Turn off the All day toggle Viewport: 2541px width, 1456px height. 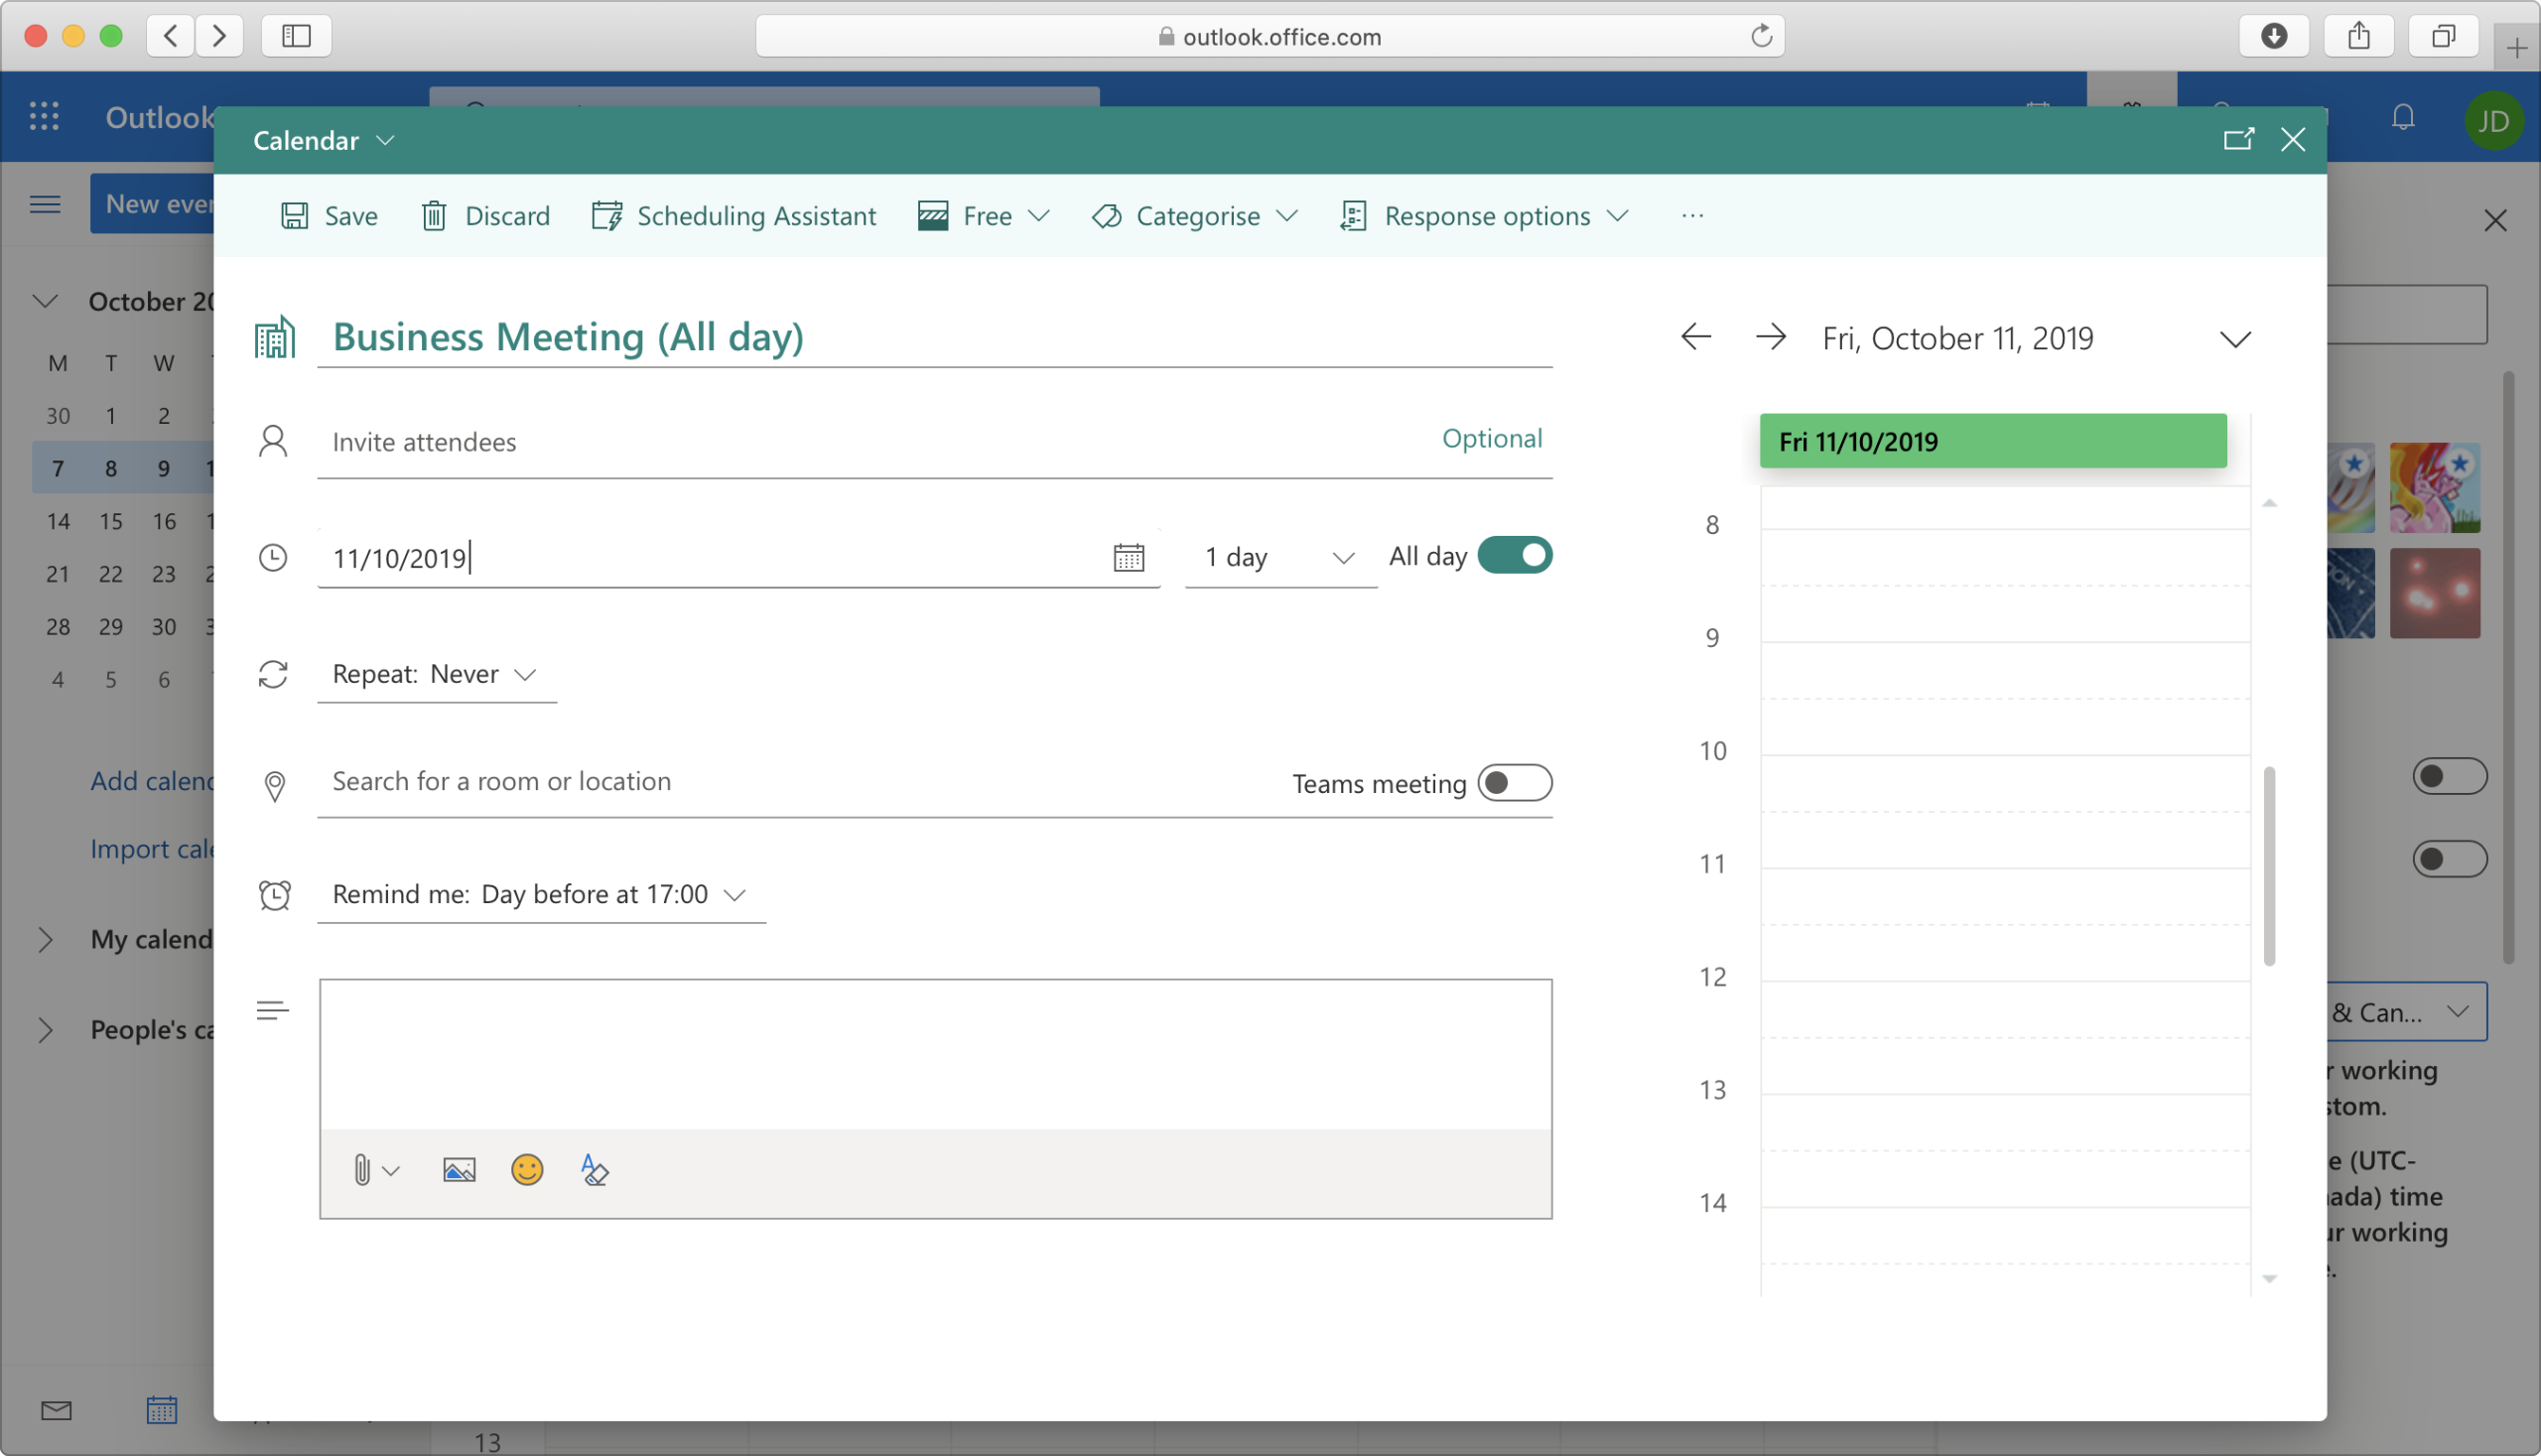pos(1514,555)
